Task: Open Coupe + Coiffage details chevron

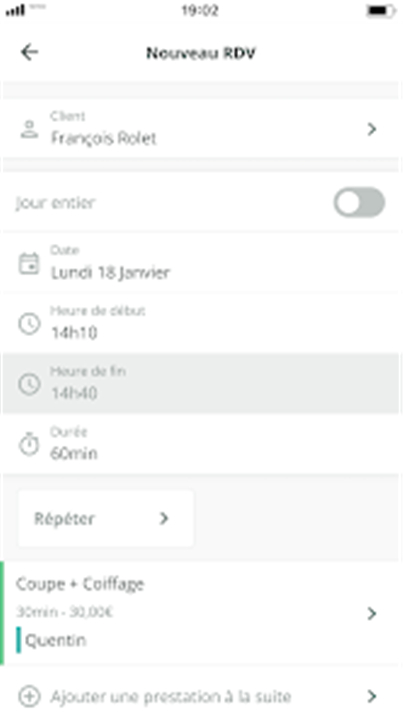Action: click(x=372, y=613)
